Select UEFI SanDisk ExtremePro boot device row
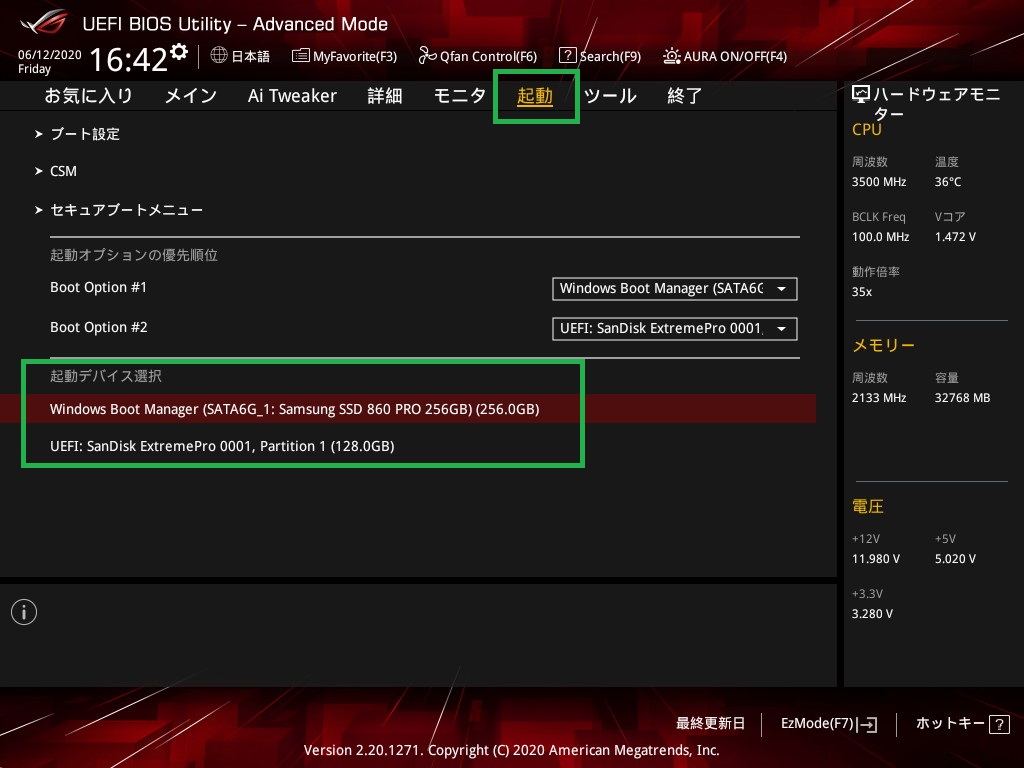1024x768 pixels. 222,446
